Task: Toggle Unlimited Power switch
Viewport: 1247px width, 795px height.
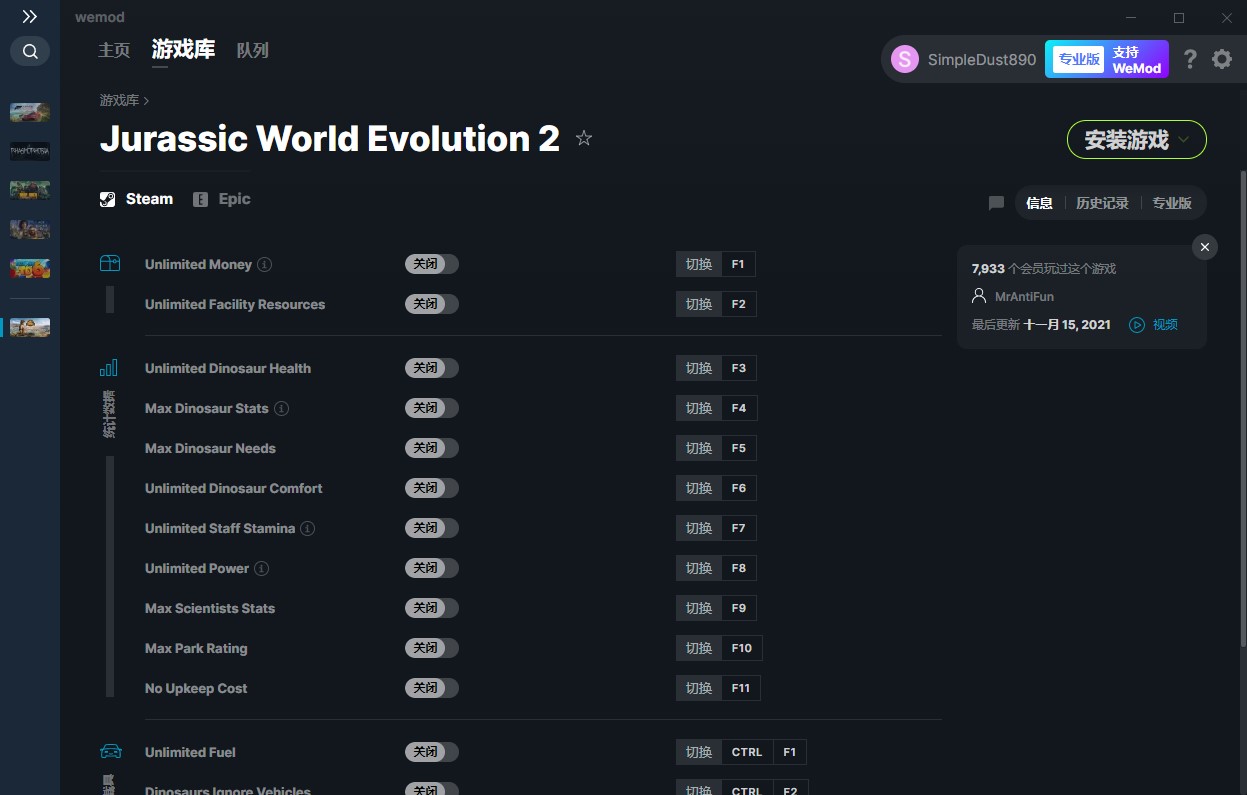Action: coord(432,568)
